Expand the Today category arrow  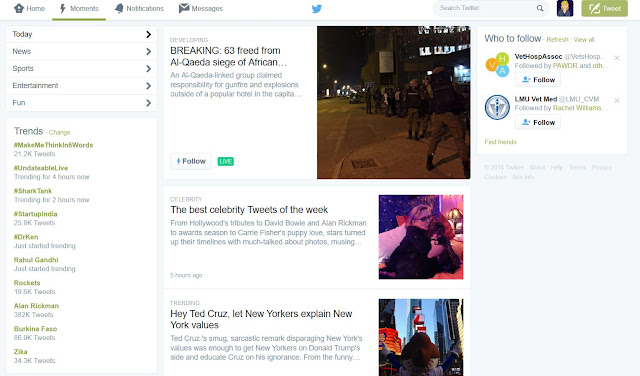tap(149, 35)
